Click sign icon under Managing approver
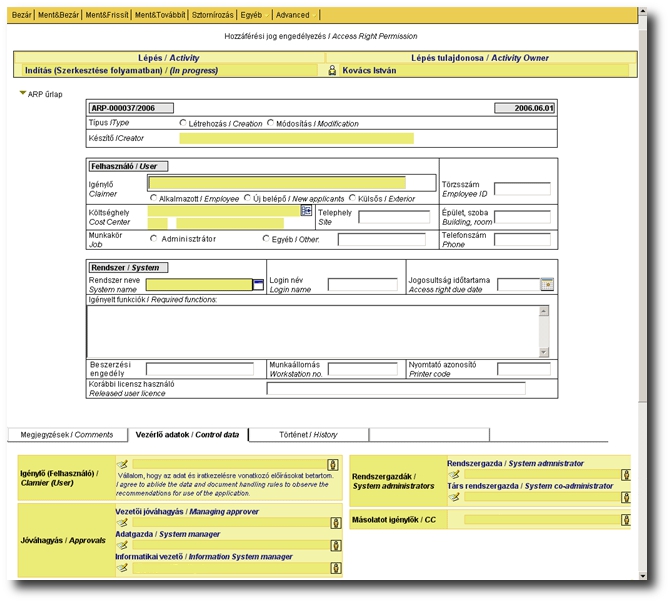670x603 pixels. [x=122, y=522]
